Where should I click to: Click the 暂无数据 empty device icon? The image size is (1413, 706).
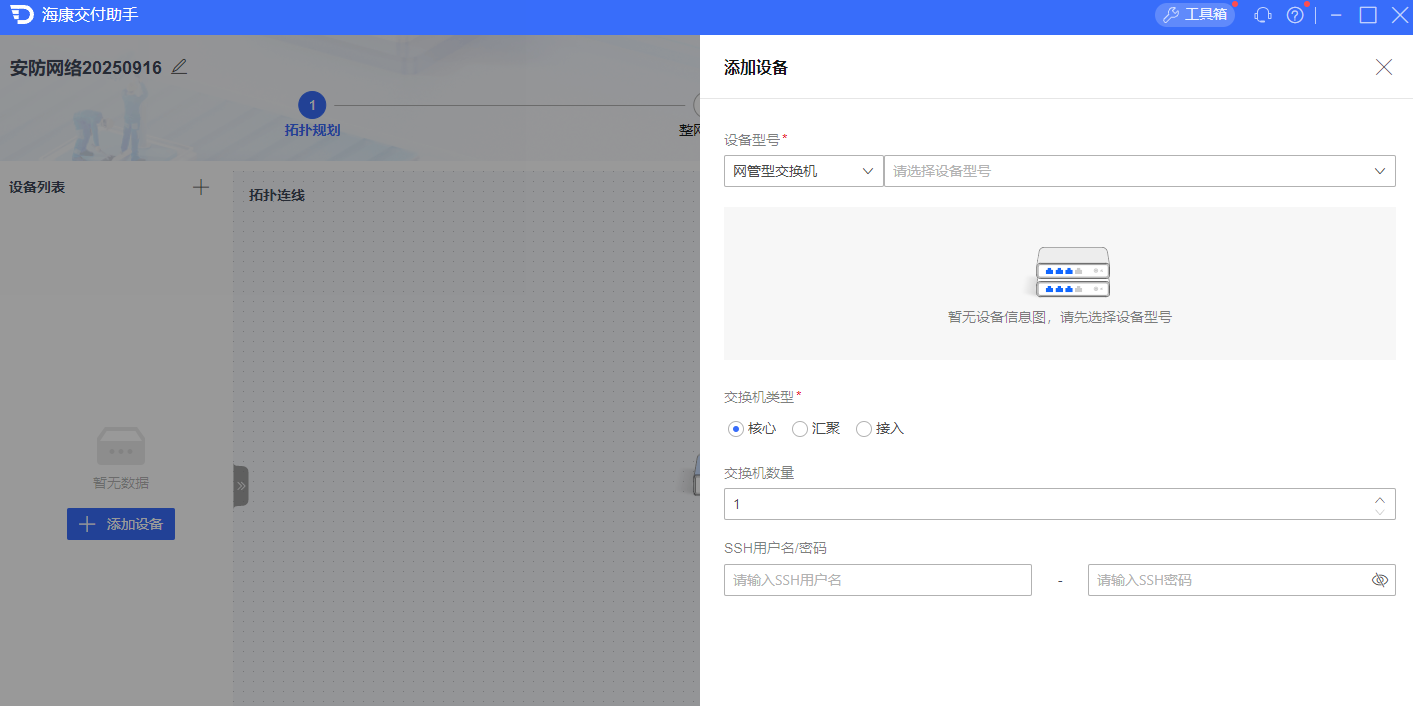click(x=121, y=446)
